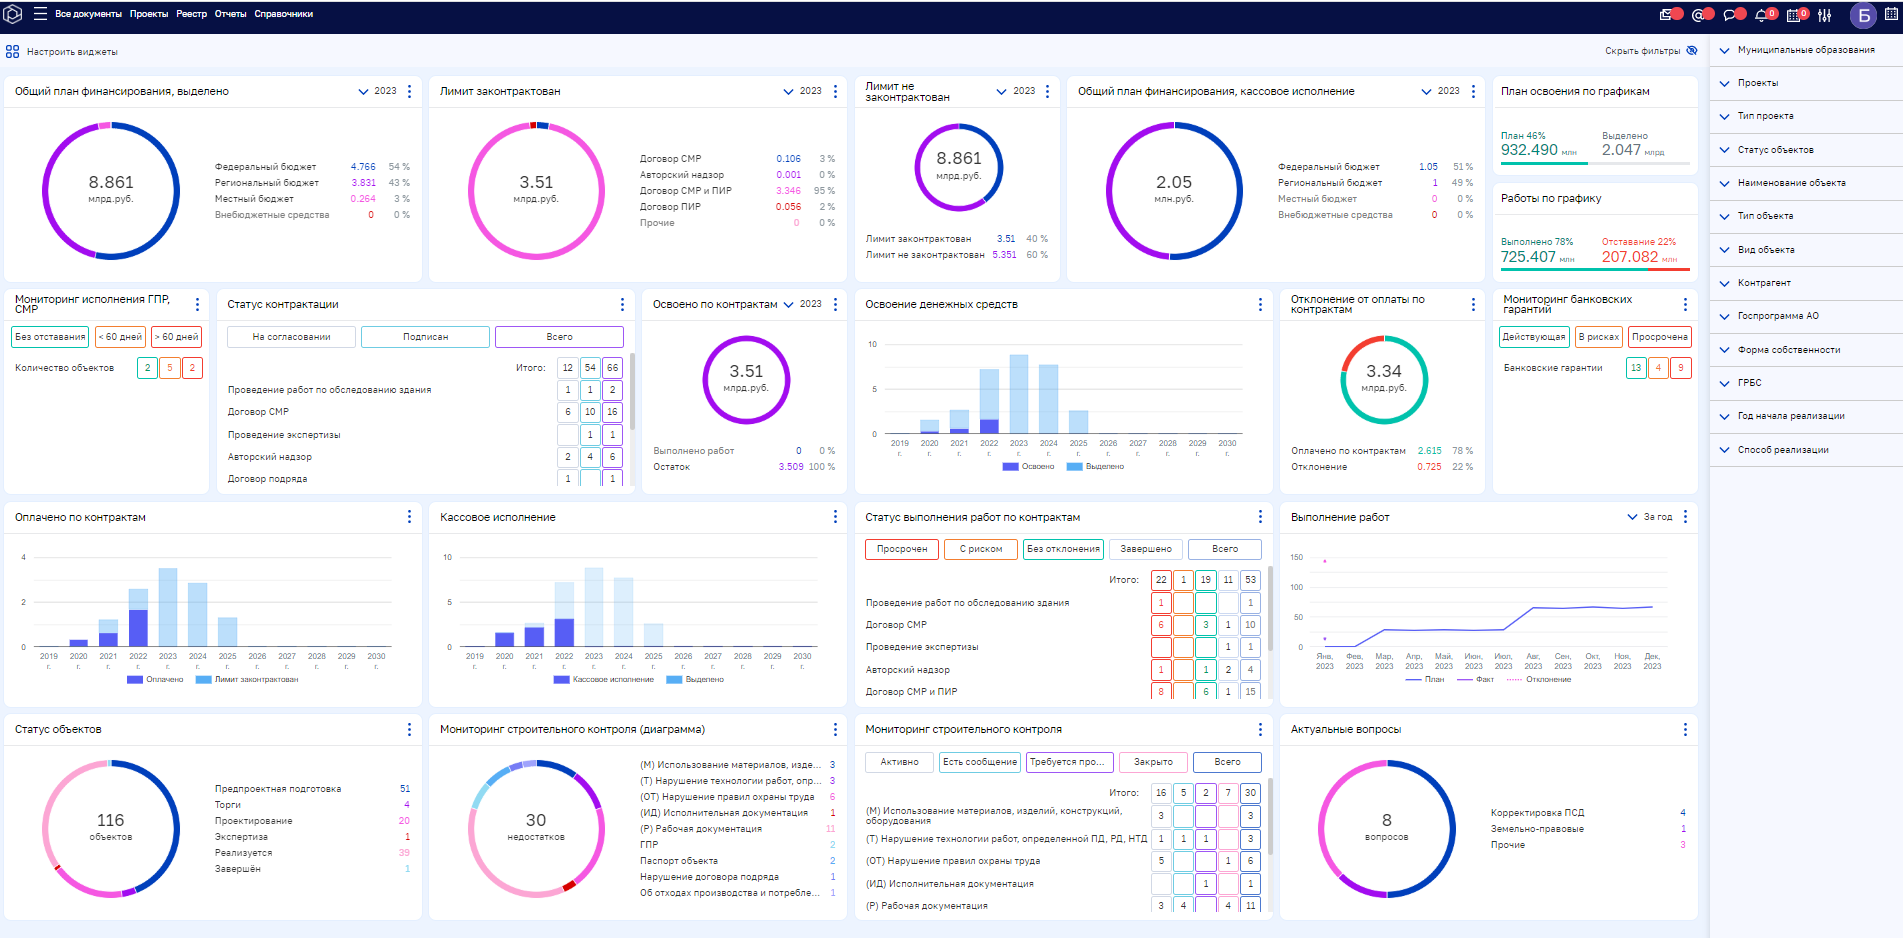
Task: Open the mail envelope icon
Action: coord(1666,15)
